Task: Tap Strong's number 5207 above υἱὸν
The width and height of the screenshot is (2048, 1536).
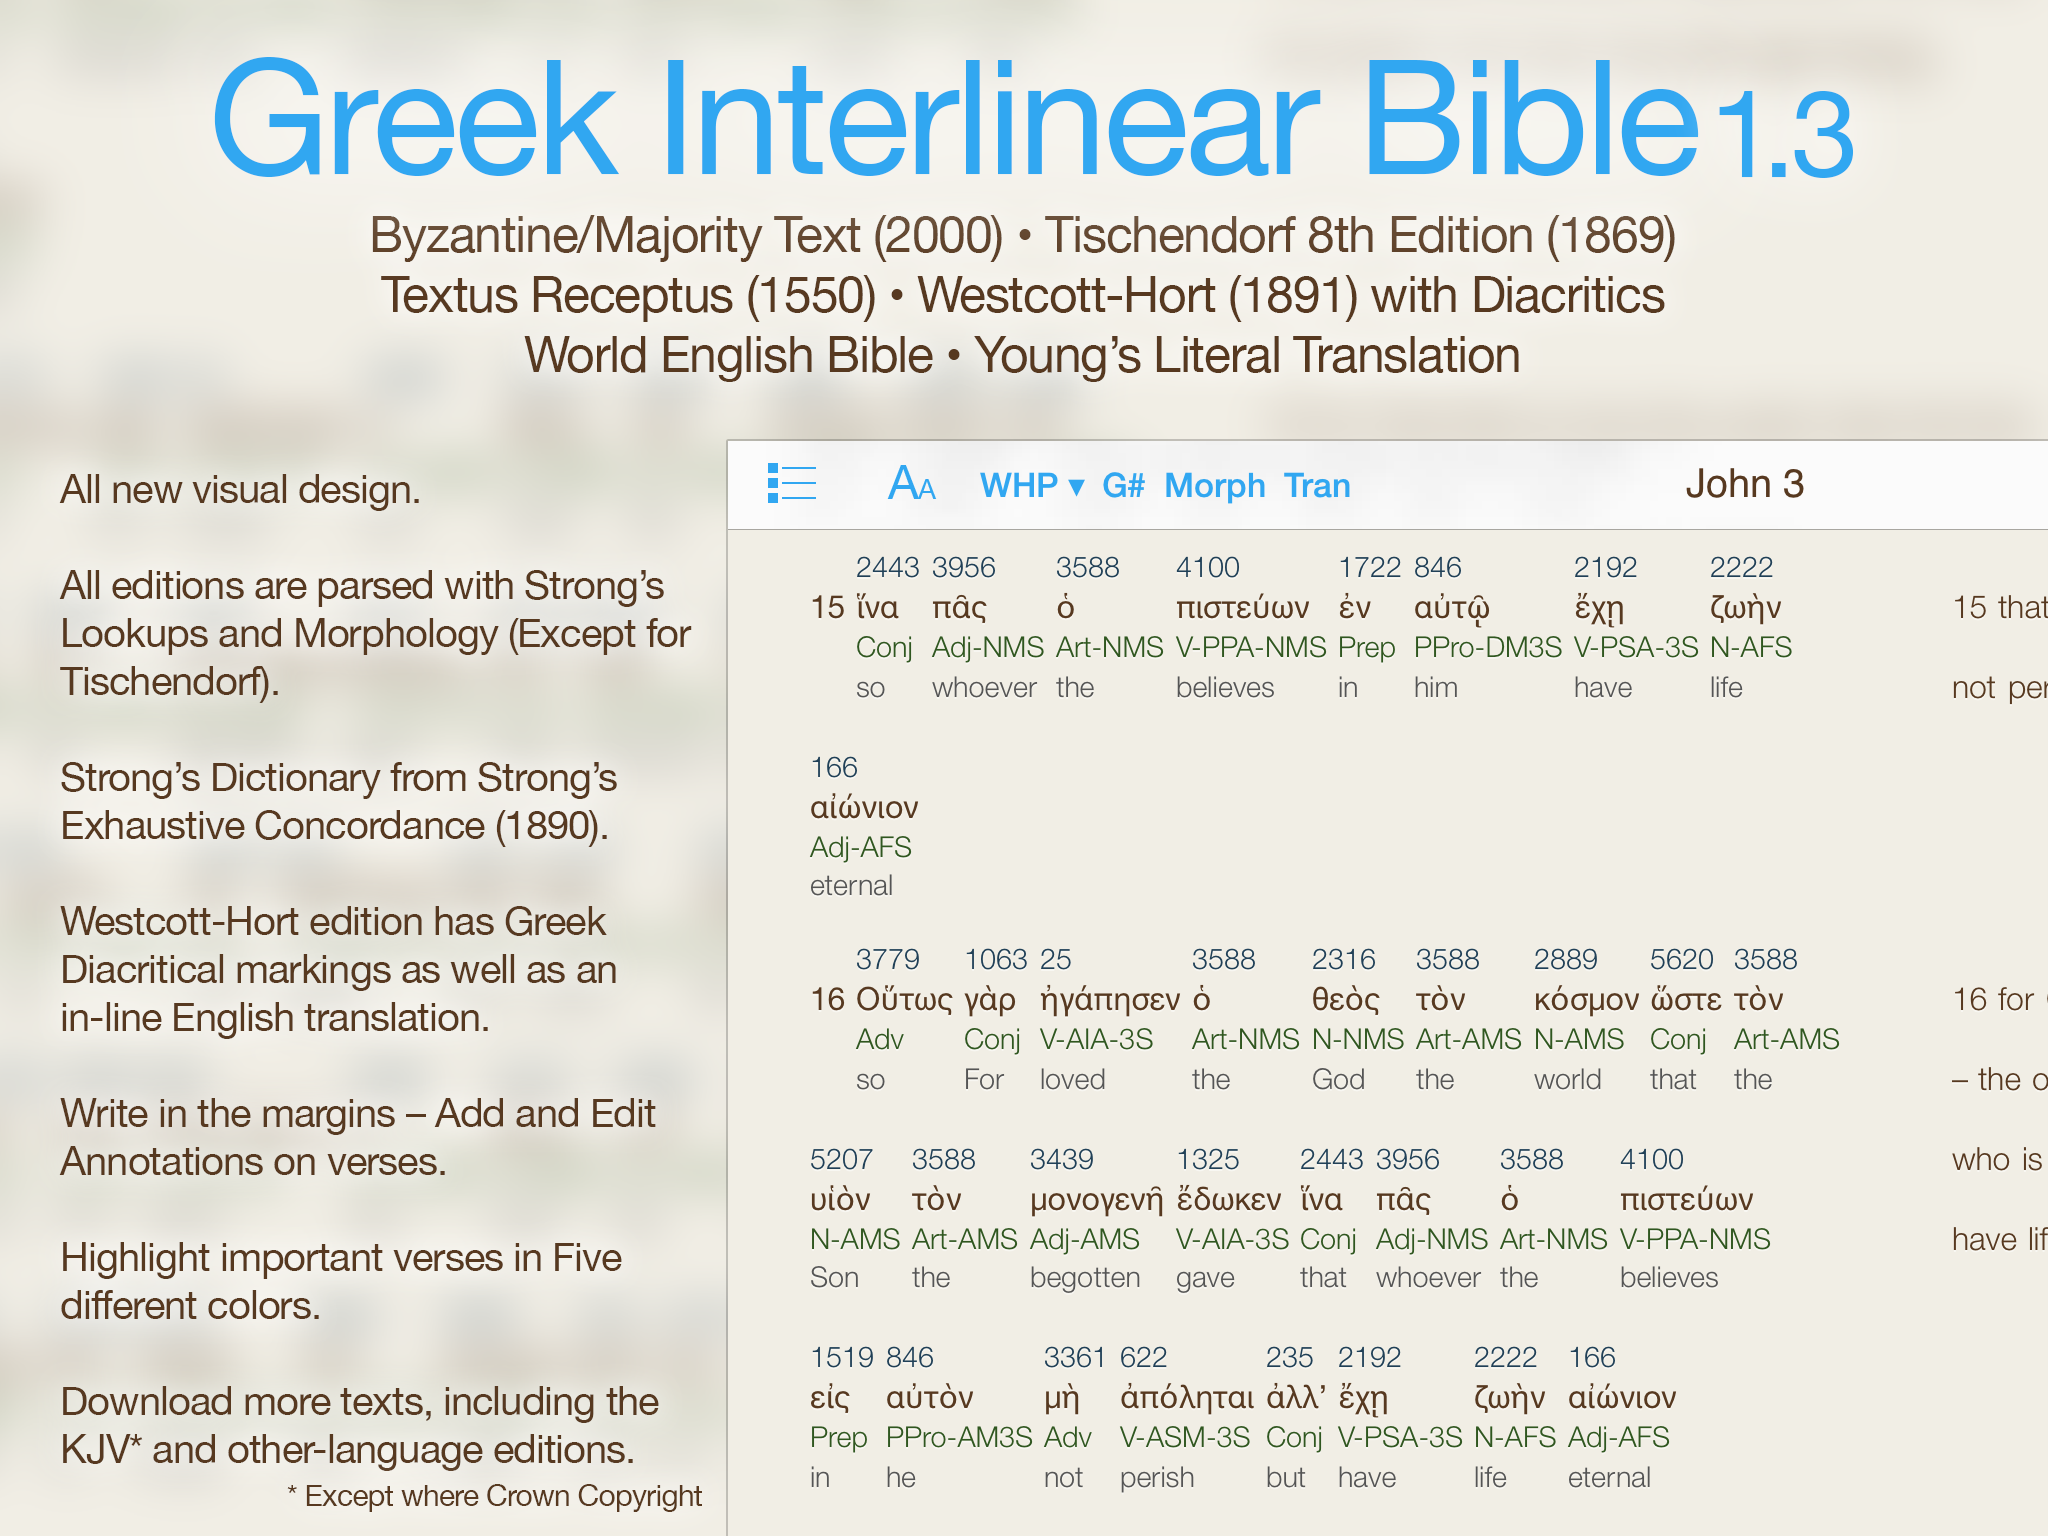Action: 840,1159
